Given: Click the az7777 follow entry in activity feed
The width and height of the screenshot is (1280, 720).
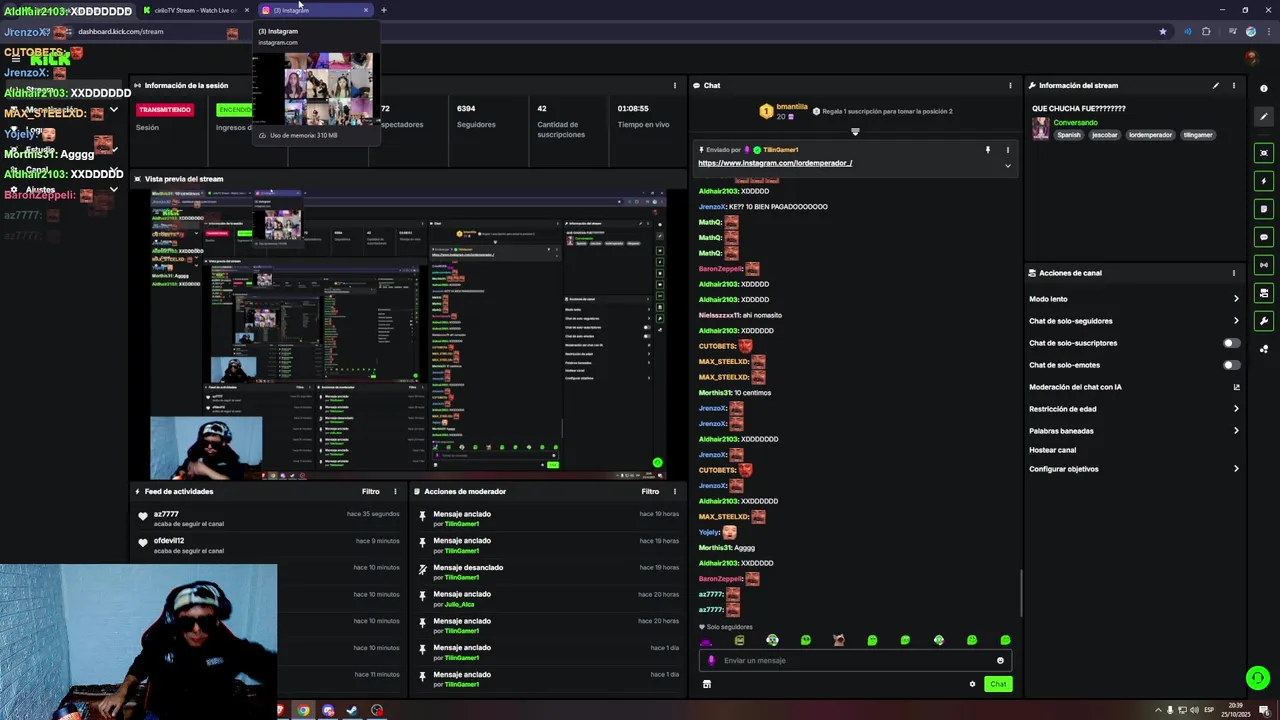Looking at the screenshot, I should coord(270,518).
